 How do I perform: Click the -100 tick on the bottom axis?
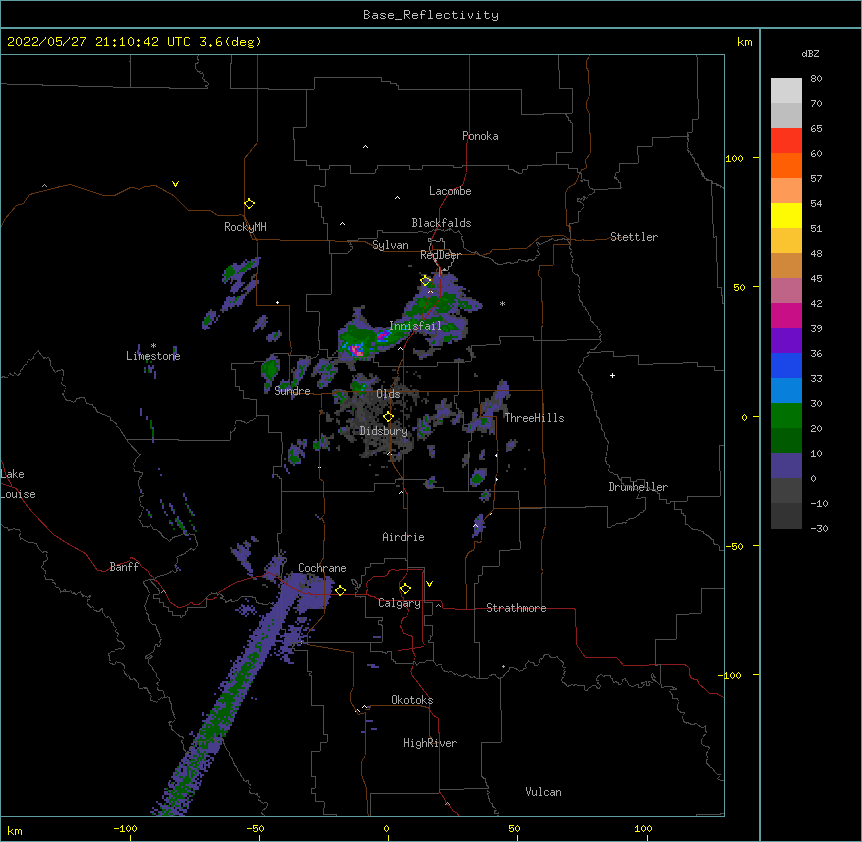(125, 828)
